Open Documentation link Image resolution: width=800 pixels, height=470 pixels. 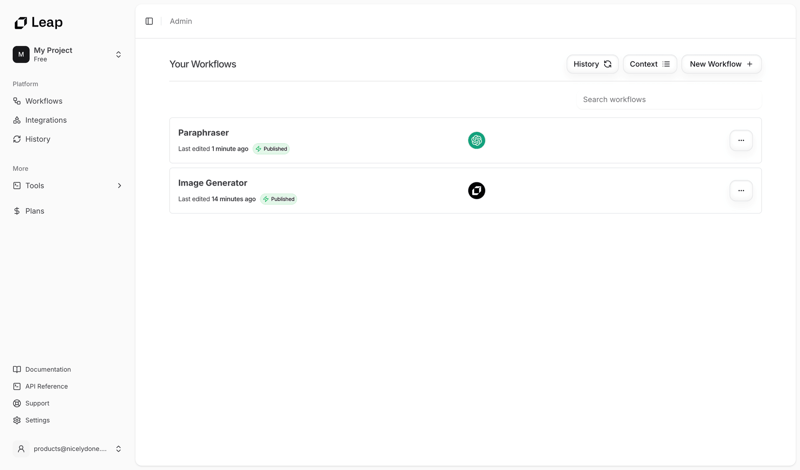[x=48, y=369]
